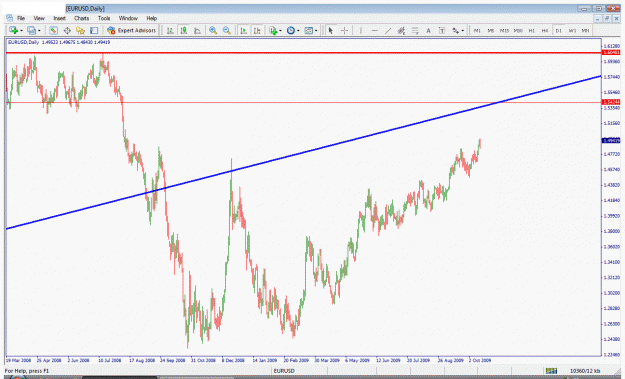Open the Tools menu
This screenshot has height=379, width=625.
[104, 18]
